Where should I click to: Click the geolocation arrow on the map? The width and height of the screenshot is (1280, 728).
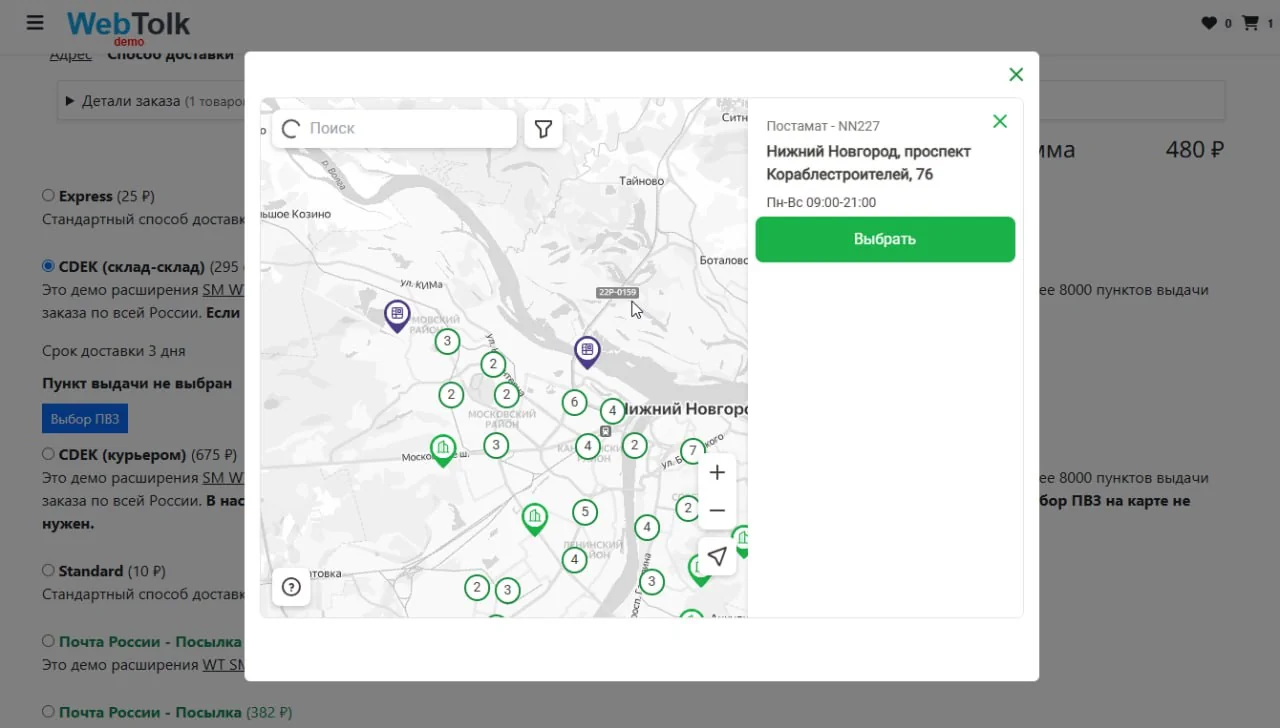click(717, 557)
